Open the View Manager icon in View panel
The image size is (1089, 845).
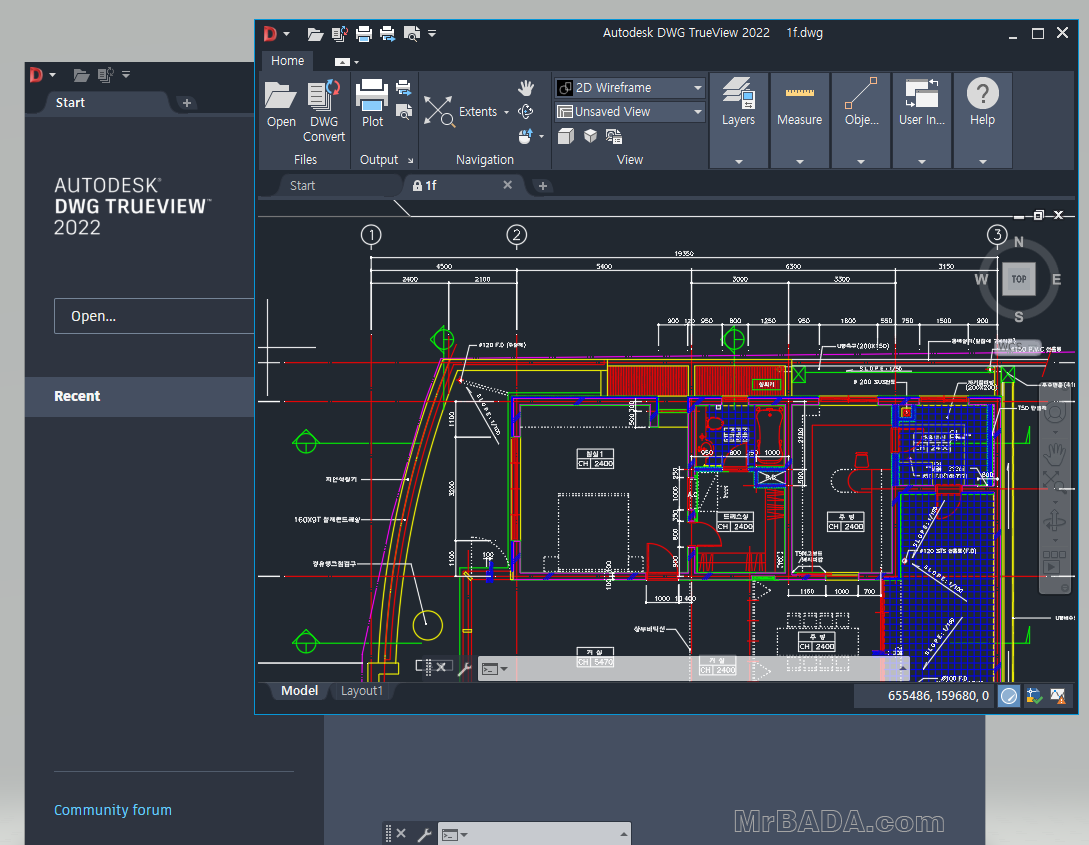pos(614,136)
